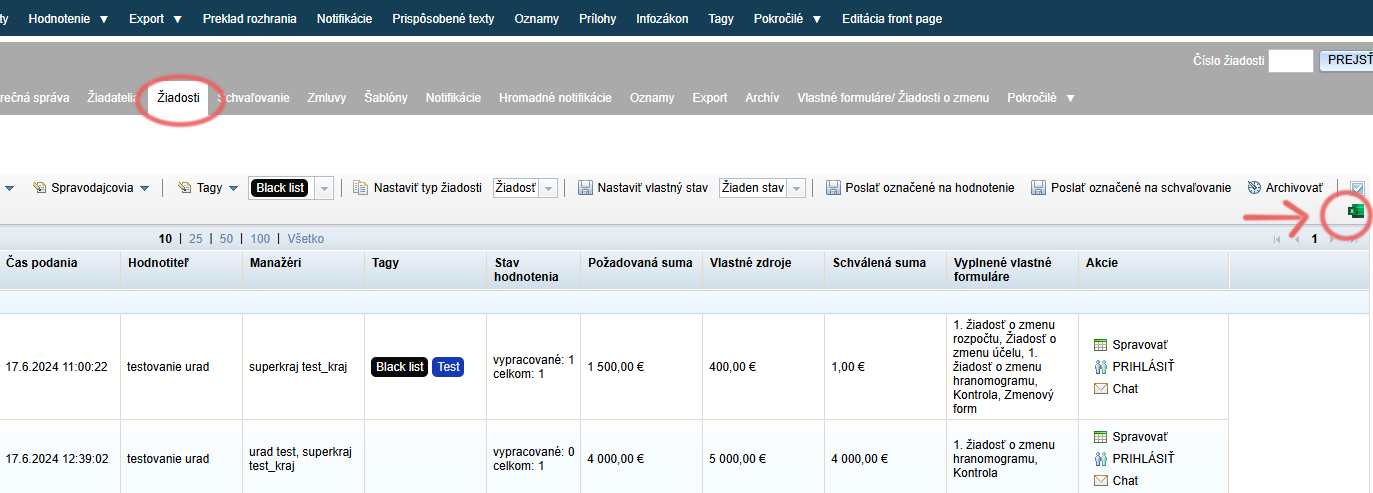Click Poslať označené na schvaľovanie save icon

1038,187
